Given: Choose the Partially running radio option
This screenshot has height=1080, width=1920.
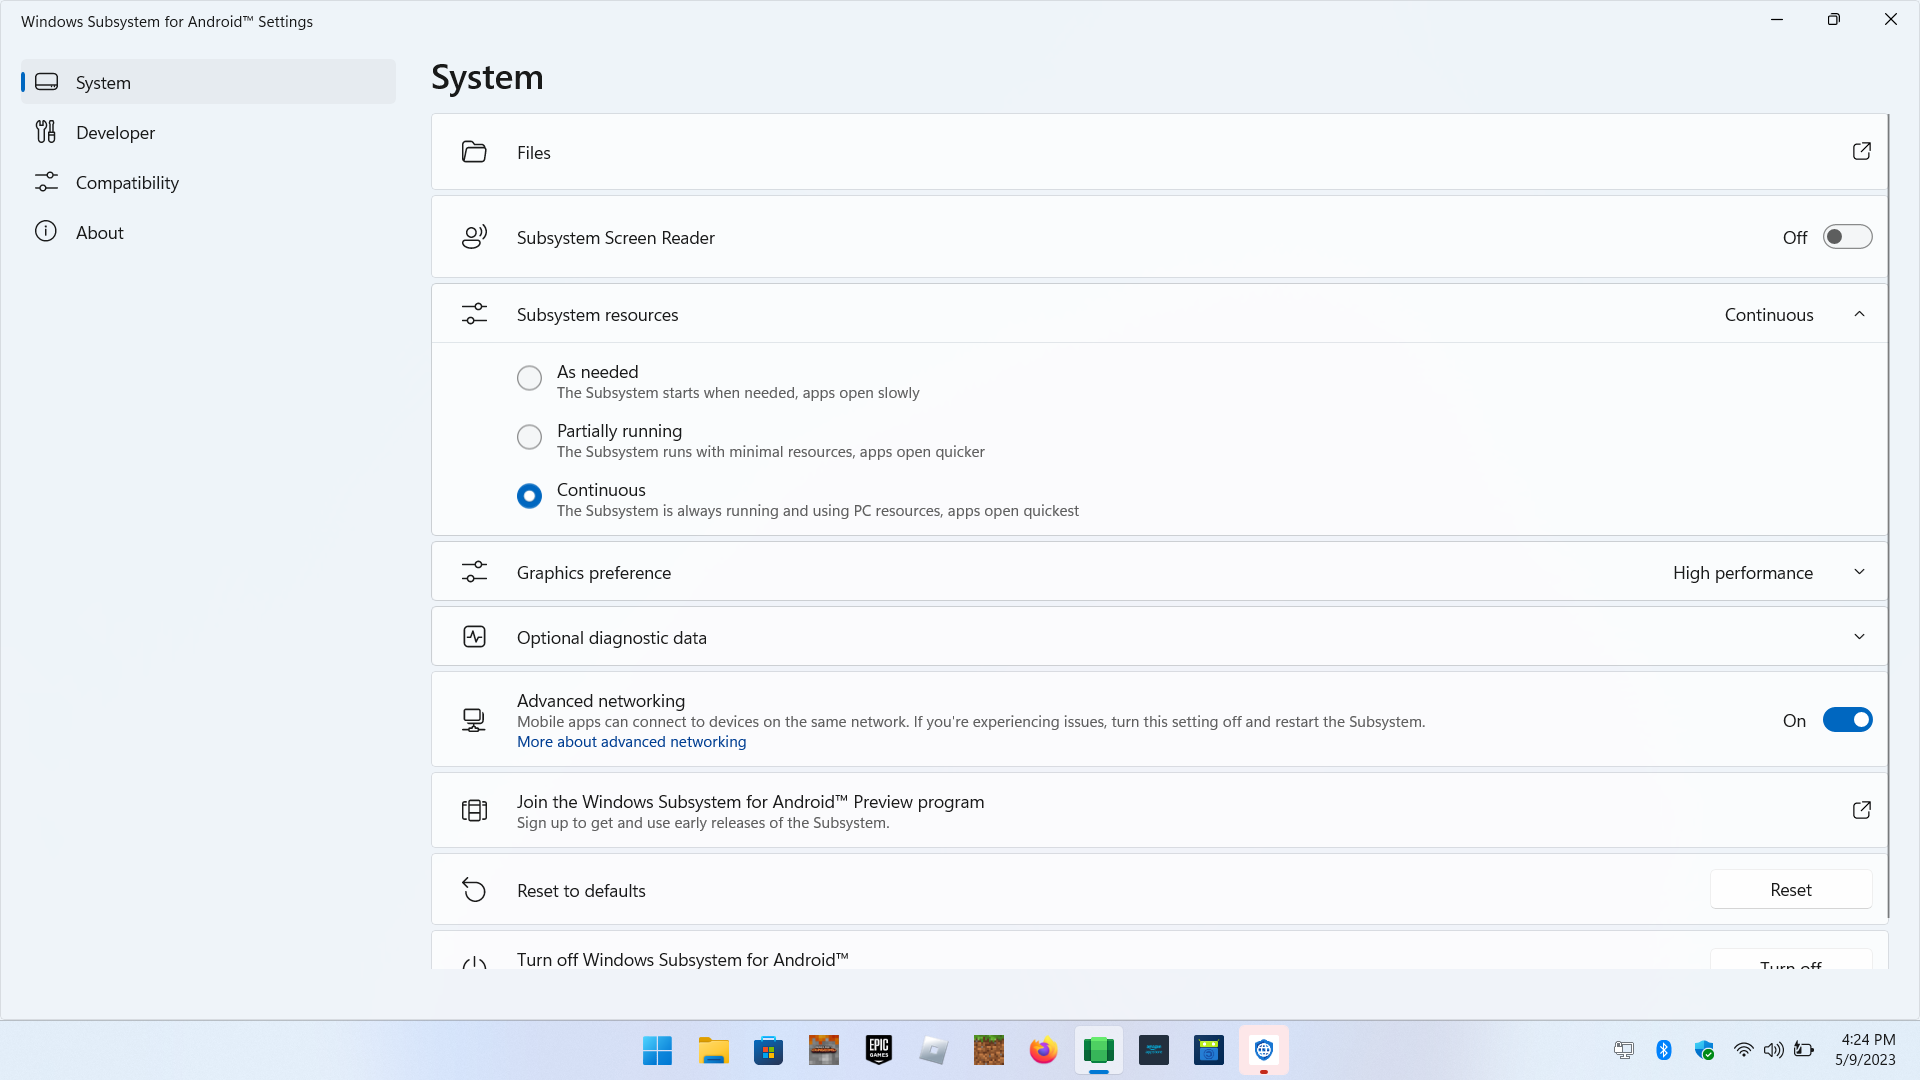Looking at the screenshot, I should click(529, 437).
